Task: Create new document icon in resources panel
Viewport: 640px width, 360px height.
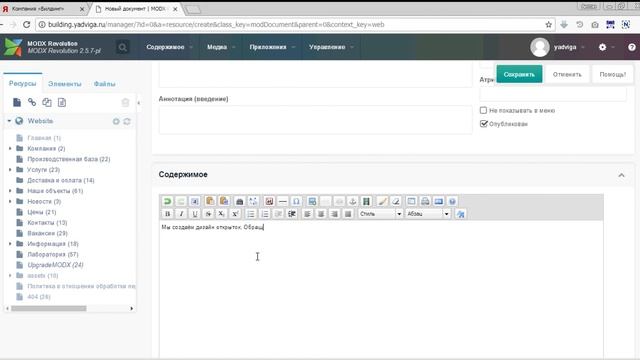Action: 17,102
